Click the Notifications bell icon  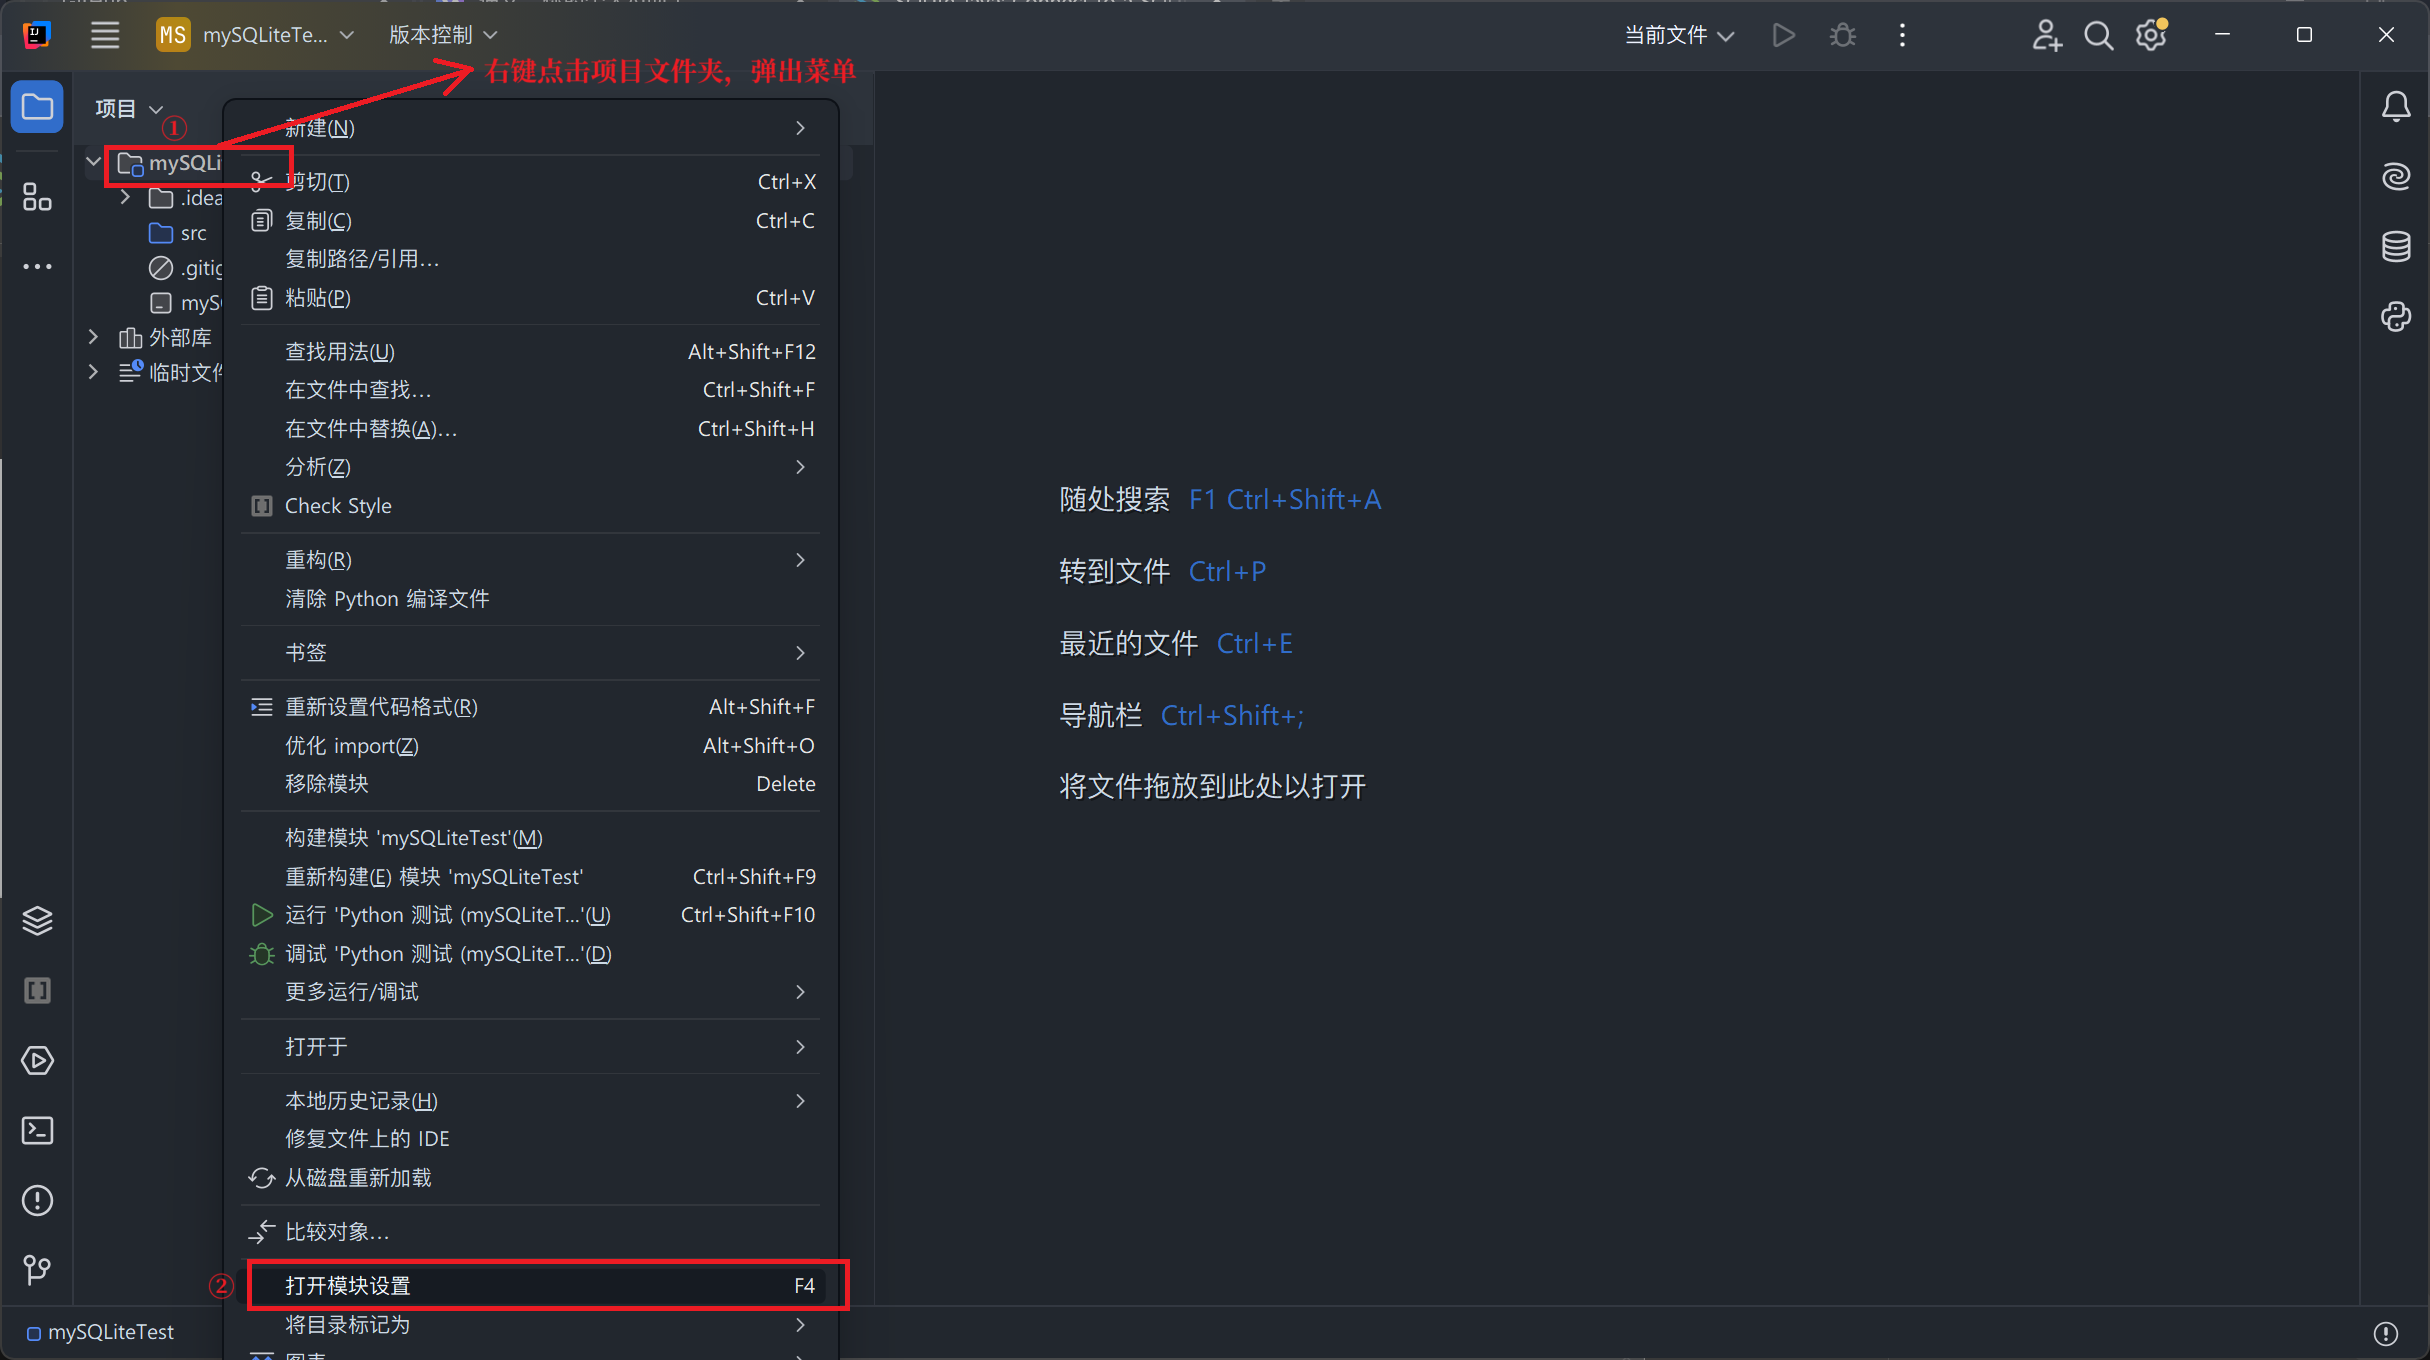[2395, 106]
